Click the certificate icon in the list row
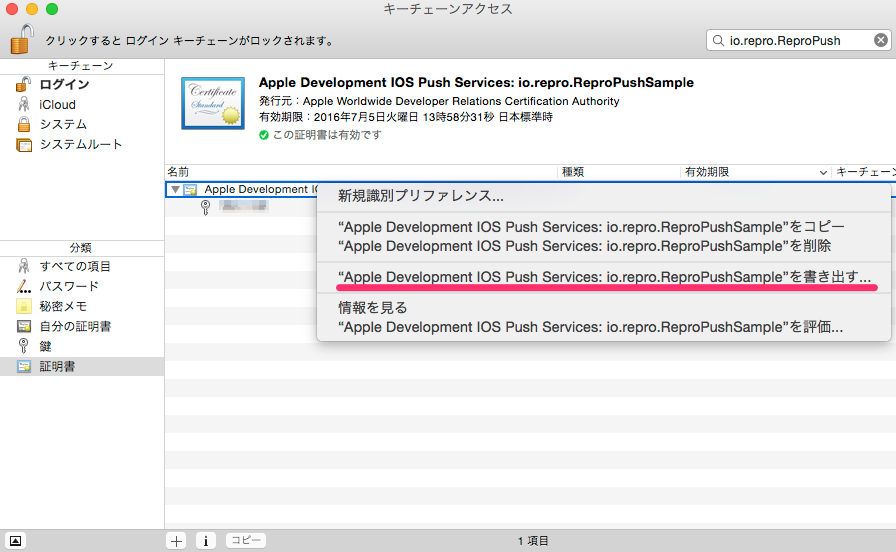 (x=190, y=189)
